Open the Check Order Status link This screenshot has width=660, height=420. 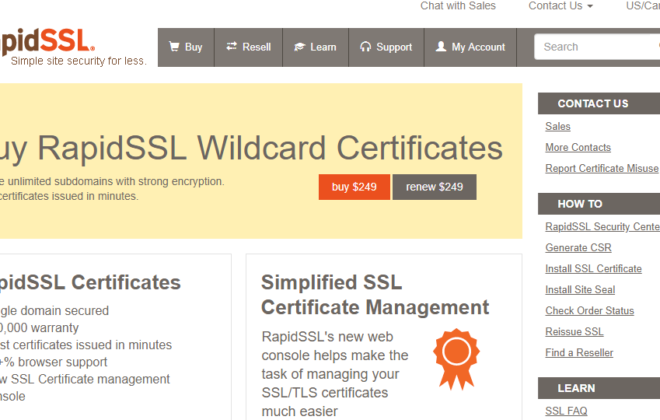coord(590,311)
